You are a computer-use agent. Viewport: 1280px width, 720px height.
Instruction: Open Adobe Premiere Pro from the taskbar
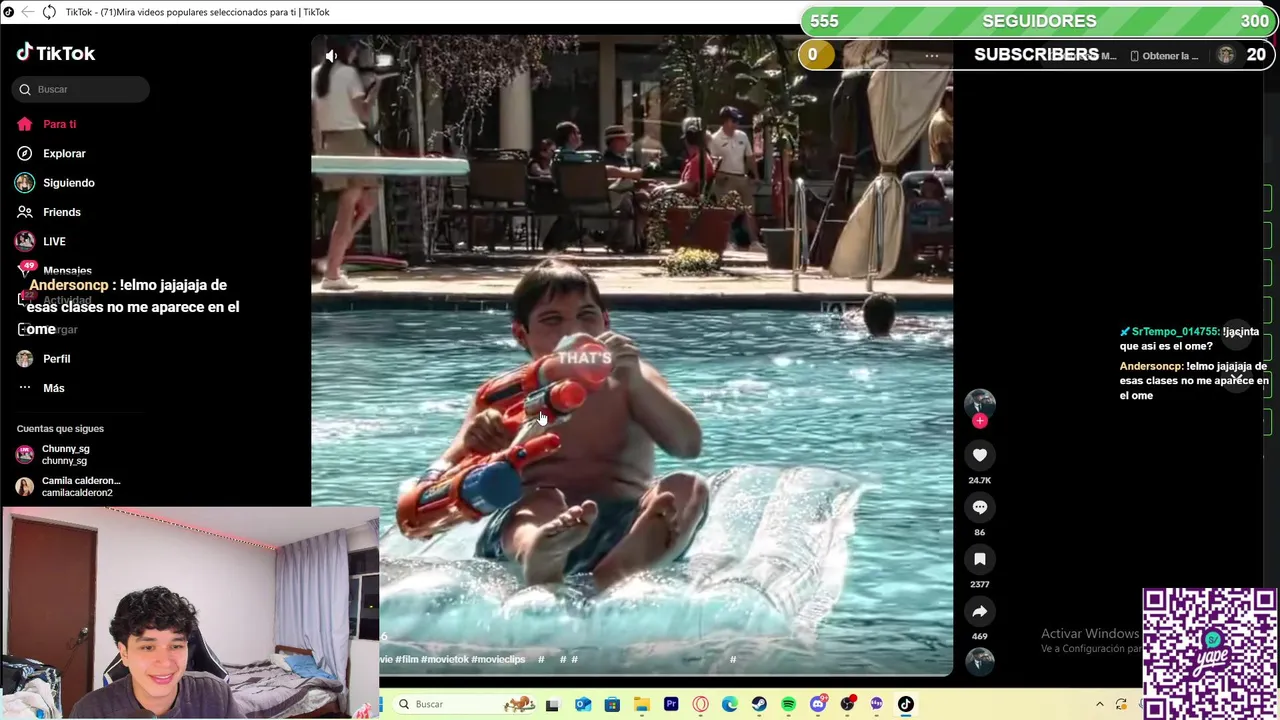[671, 704]
